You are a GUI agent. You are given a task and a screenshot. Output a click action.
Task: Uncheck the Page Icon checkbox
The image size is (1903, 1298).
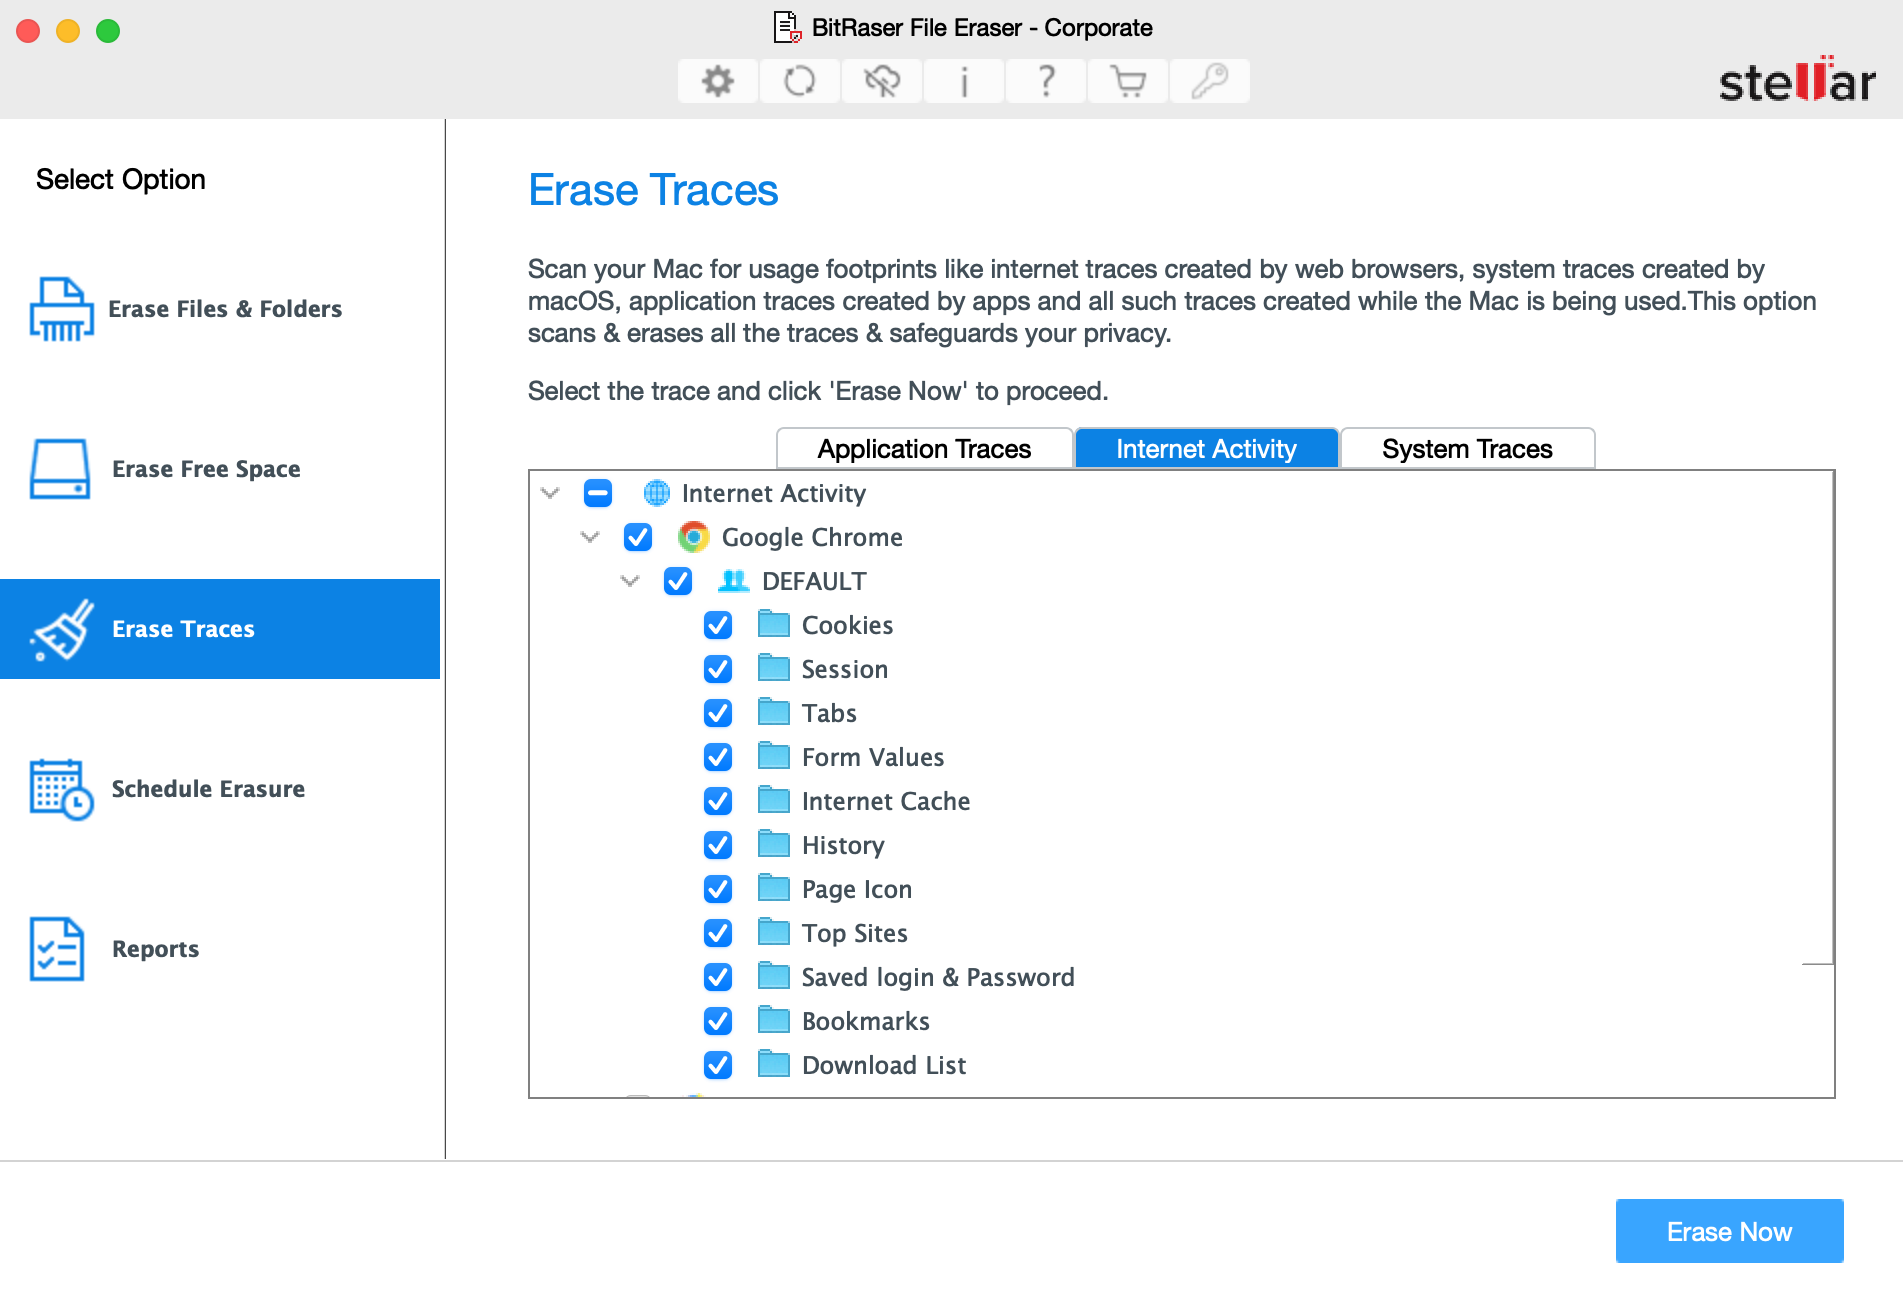(x=718, y=889)
